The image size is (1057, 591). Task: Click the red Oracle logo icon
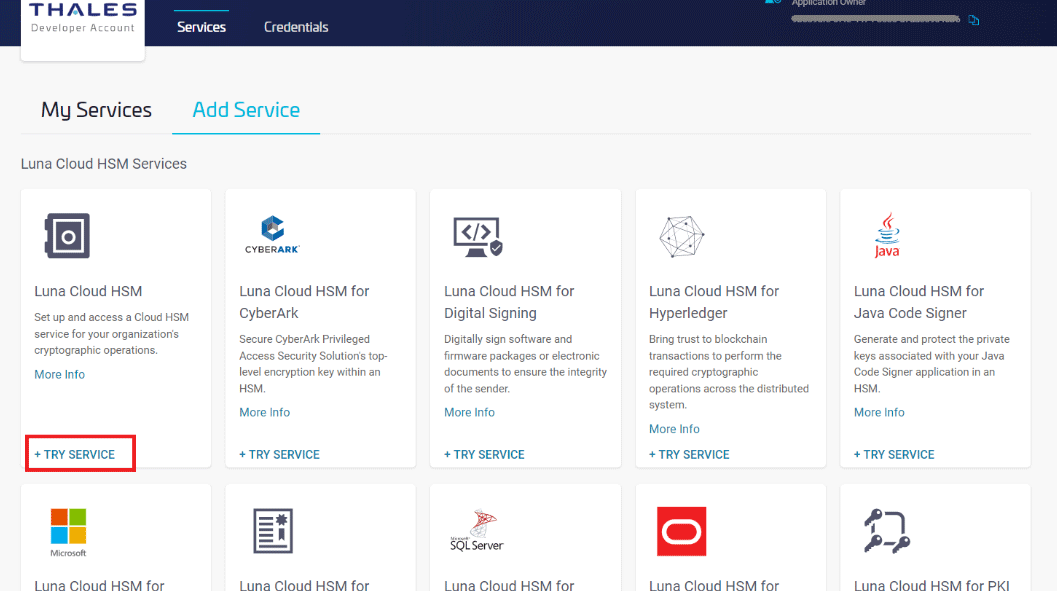[x=682, y=531]
